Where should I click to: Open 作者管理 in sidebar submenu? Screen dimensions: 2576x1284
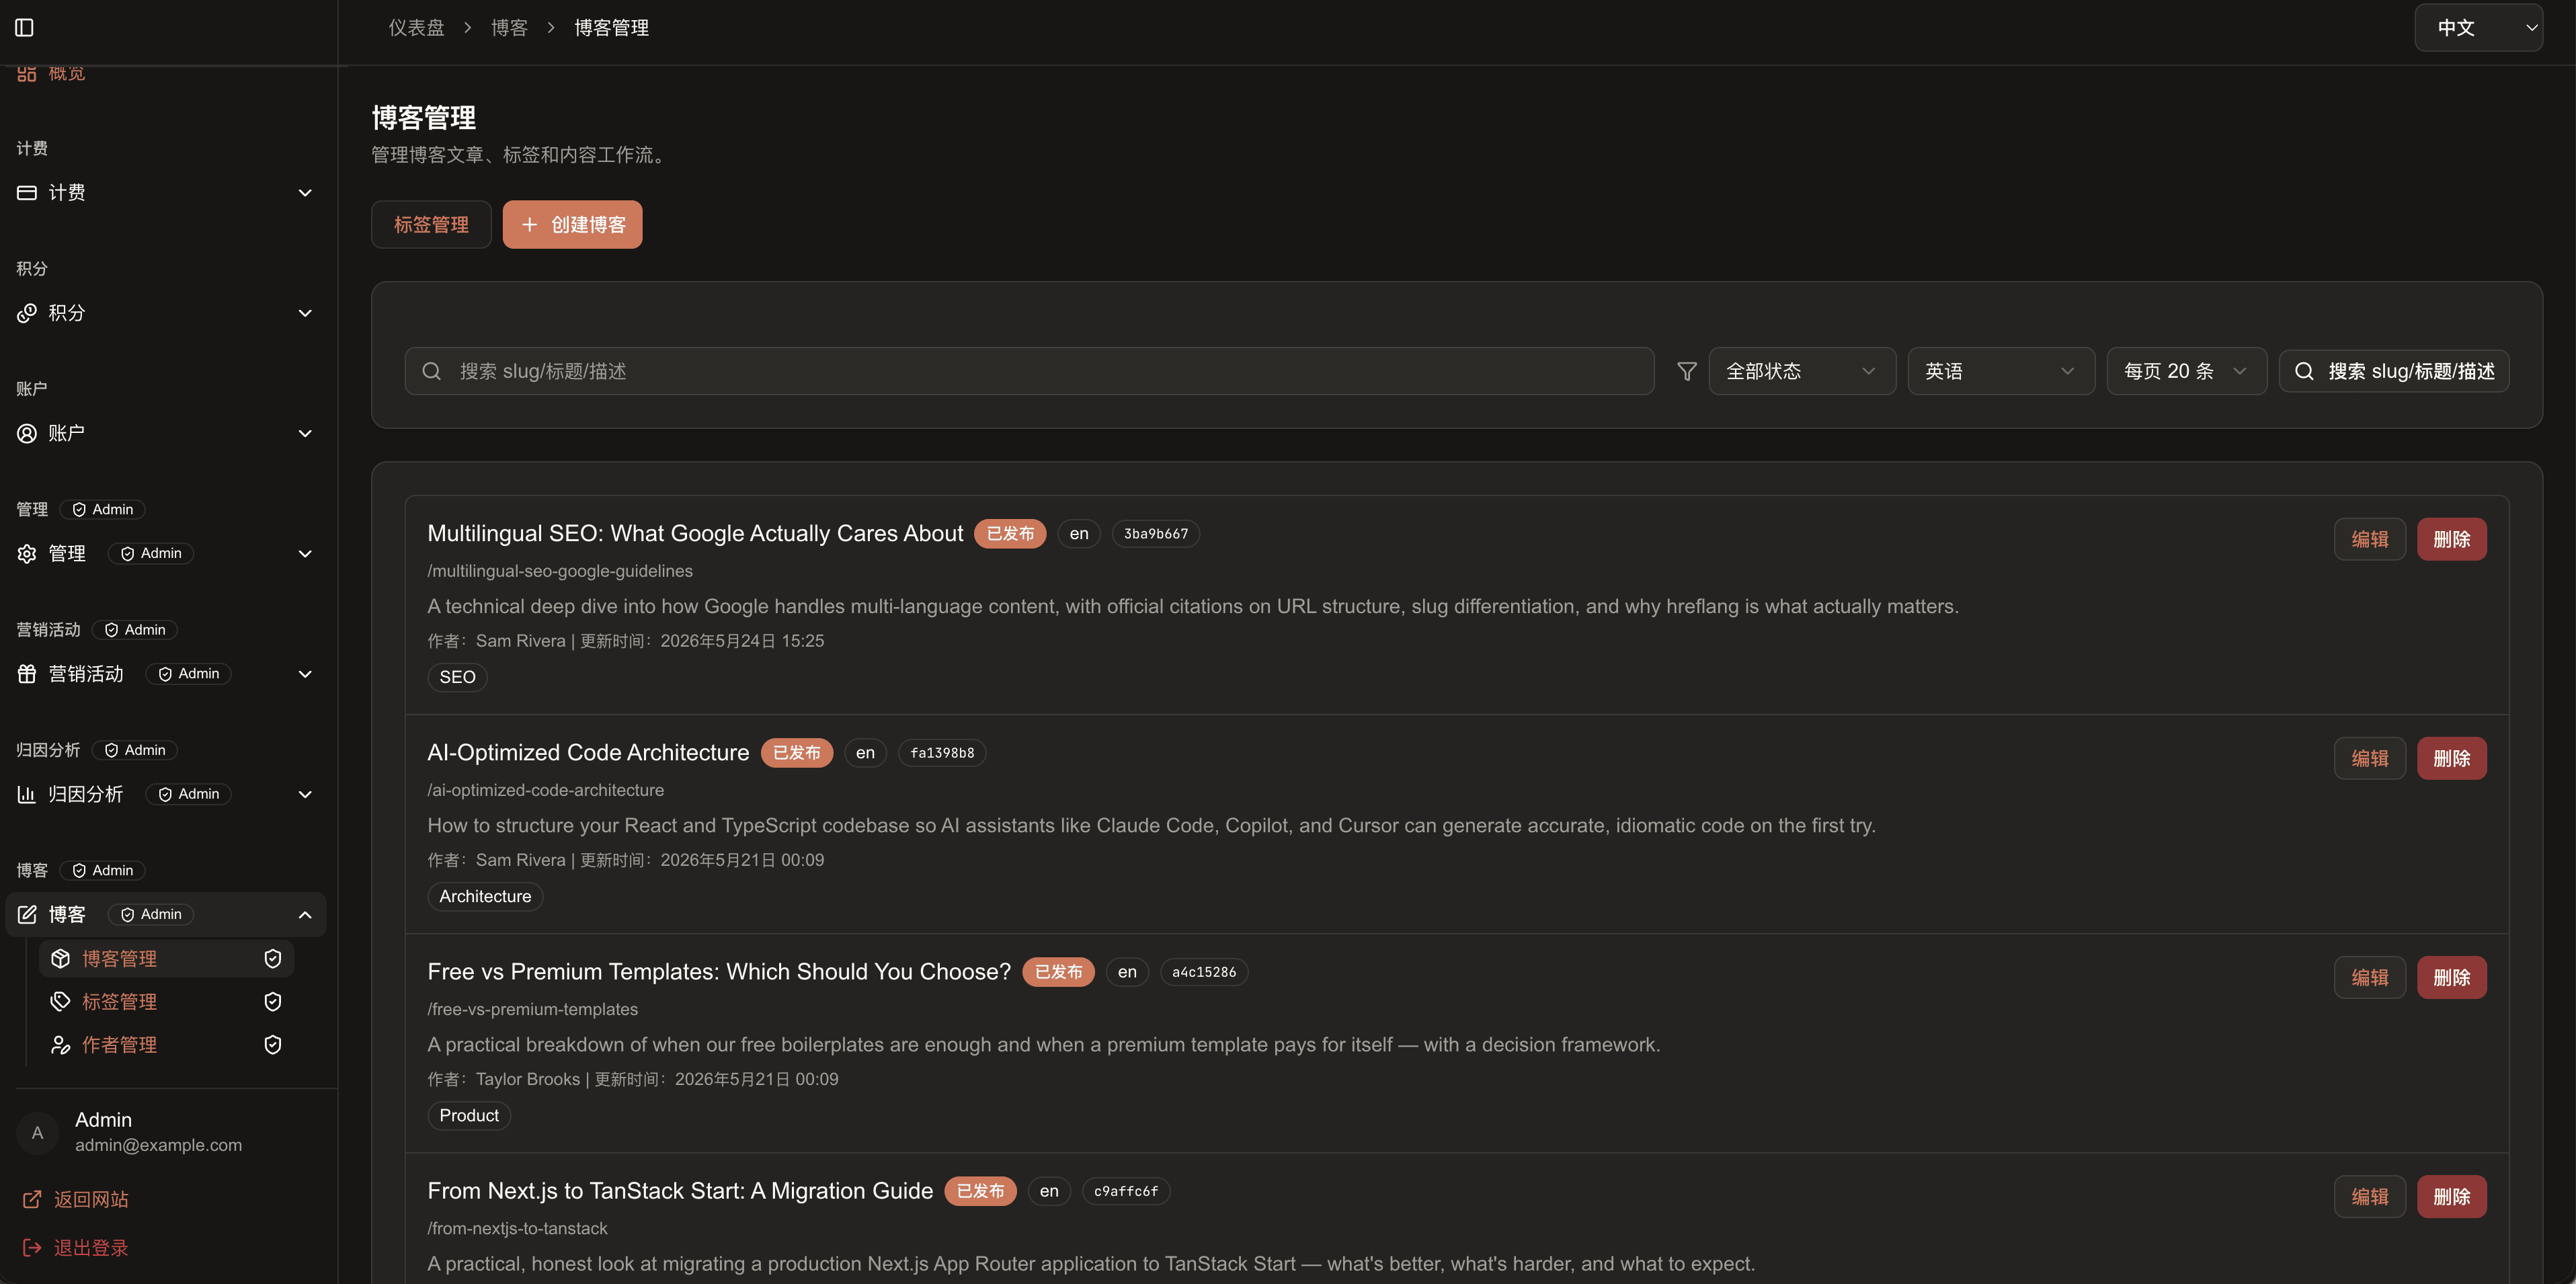coord(166,1045)
